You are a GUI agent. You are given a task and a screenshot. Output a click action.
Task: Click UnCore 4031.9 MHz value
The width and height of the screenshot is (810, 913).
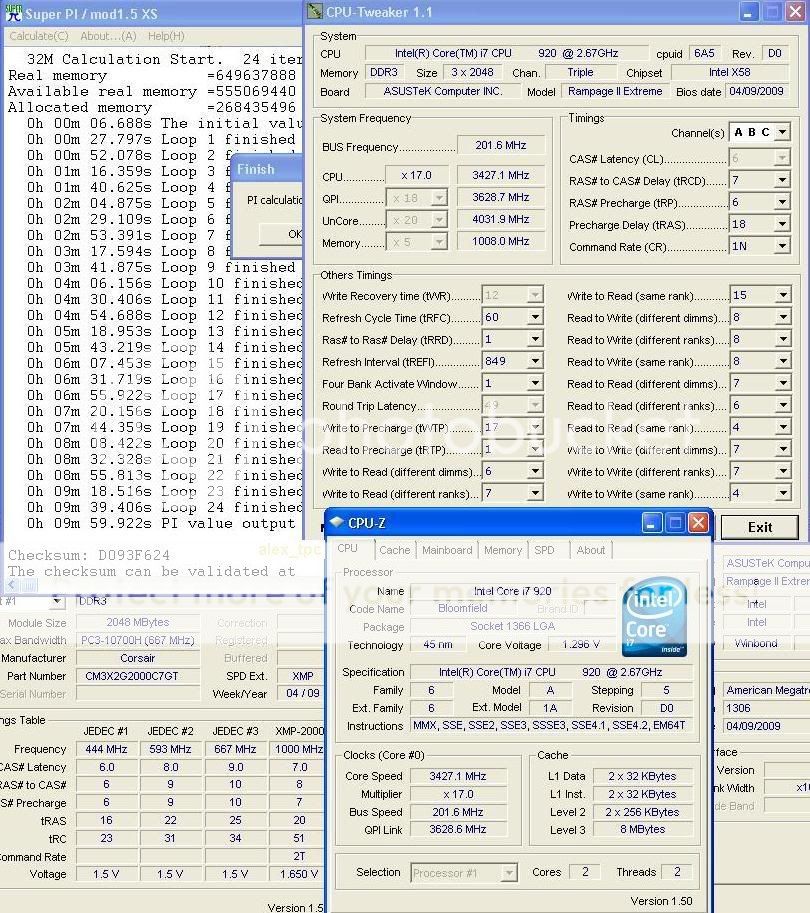tap(501, 220)
